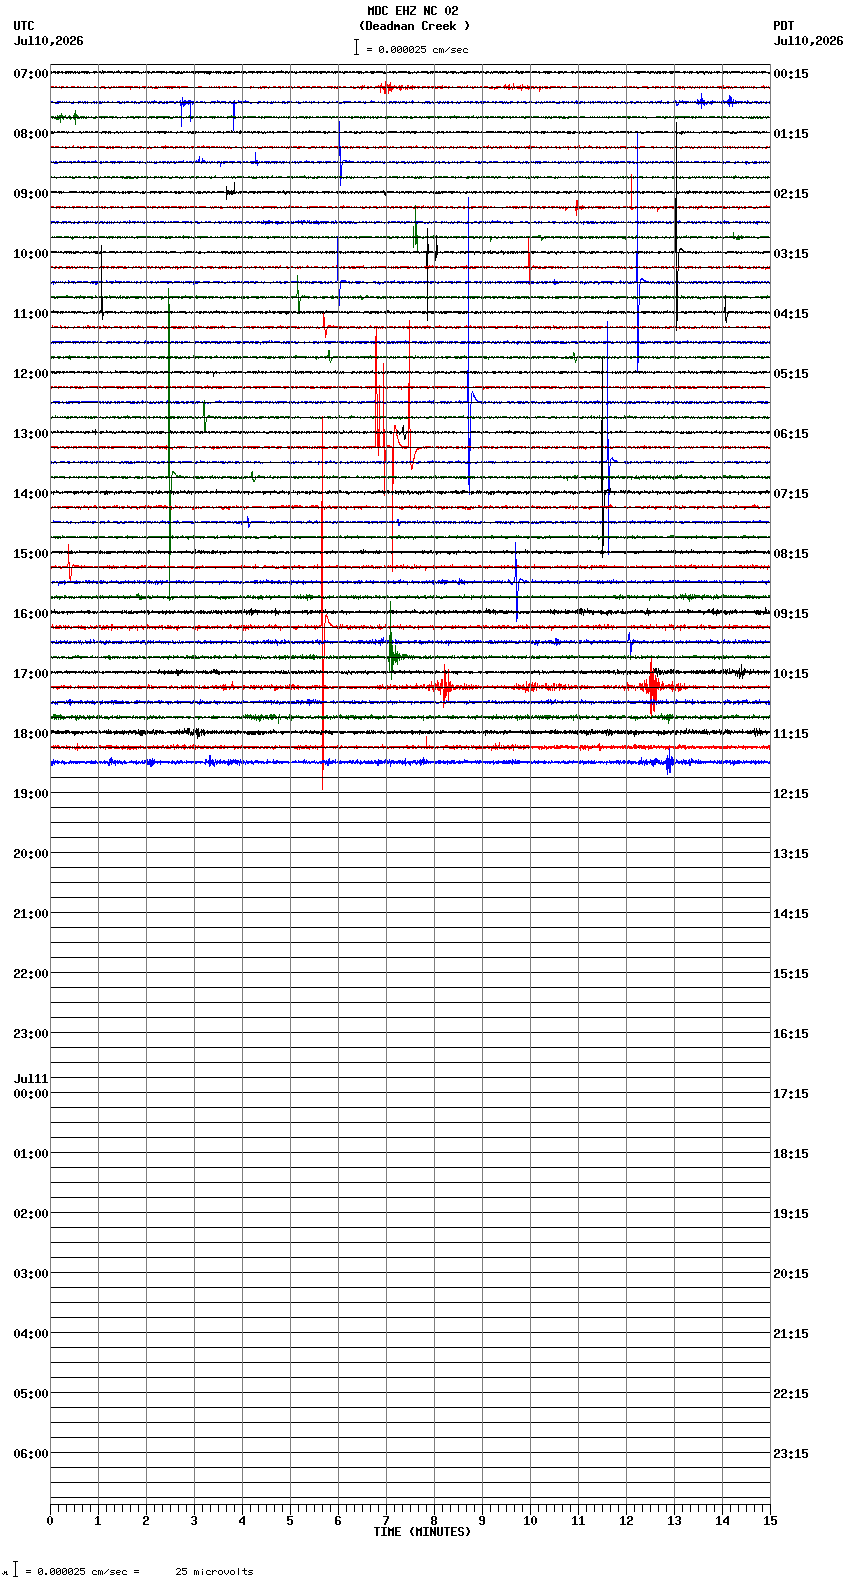Viewport: 850px width, 1584px height.
Task: Click the UTC time label '22:00'
Action: [x=31, y=974]
